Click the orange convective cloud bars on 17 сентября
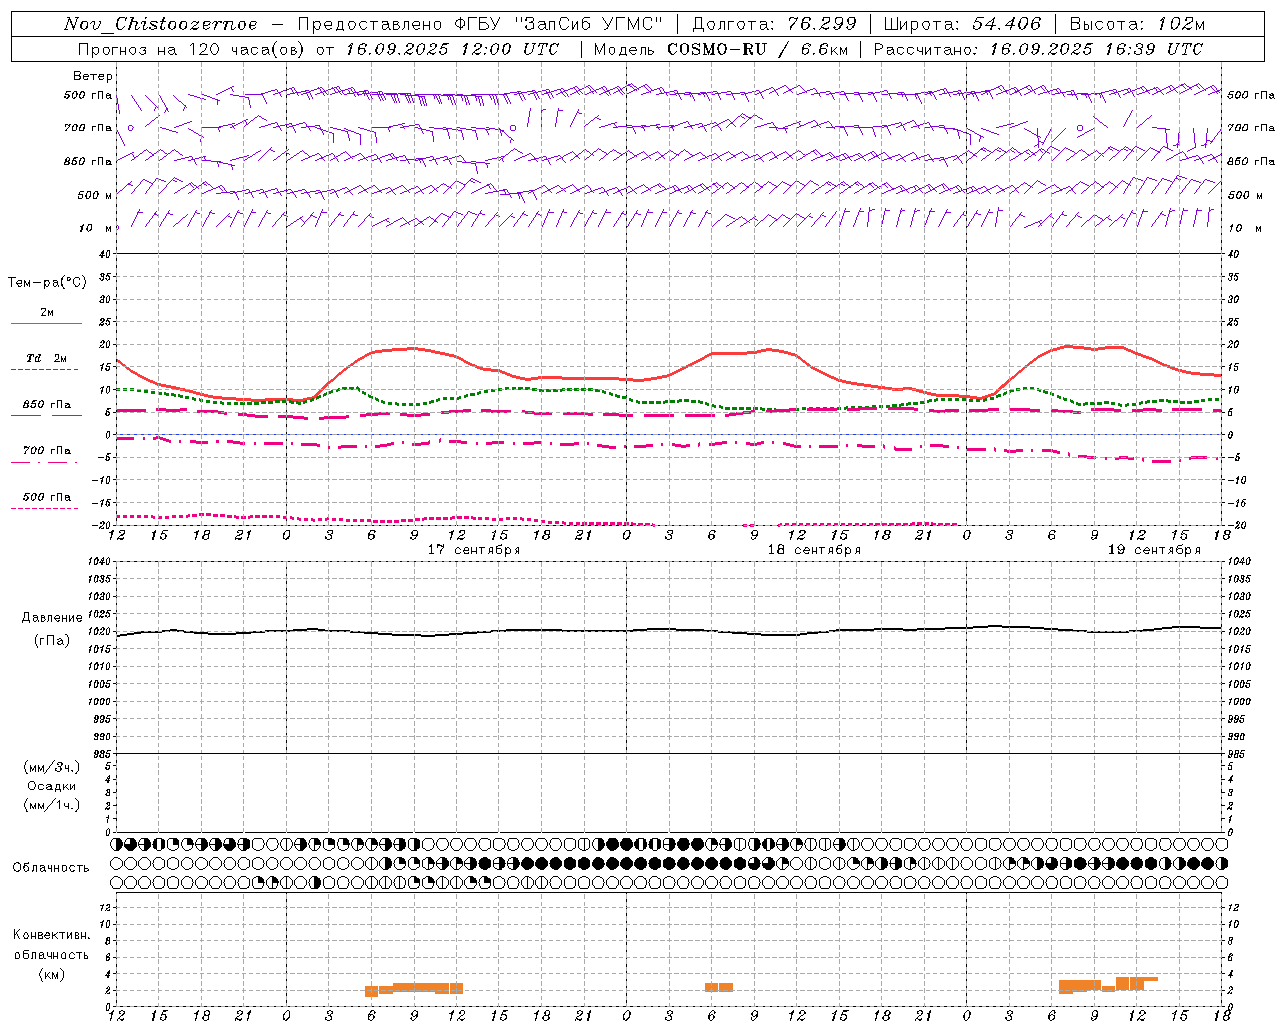 coord(414,989)
